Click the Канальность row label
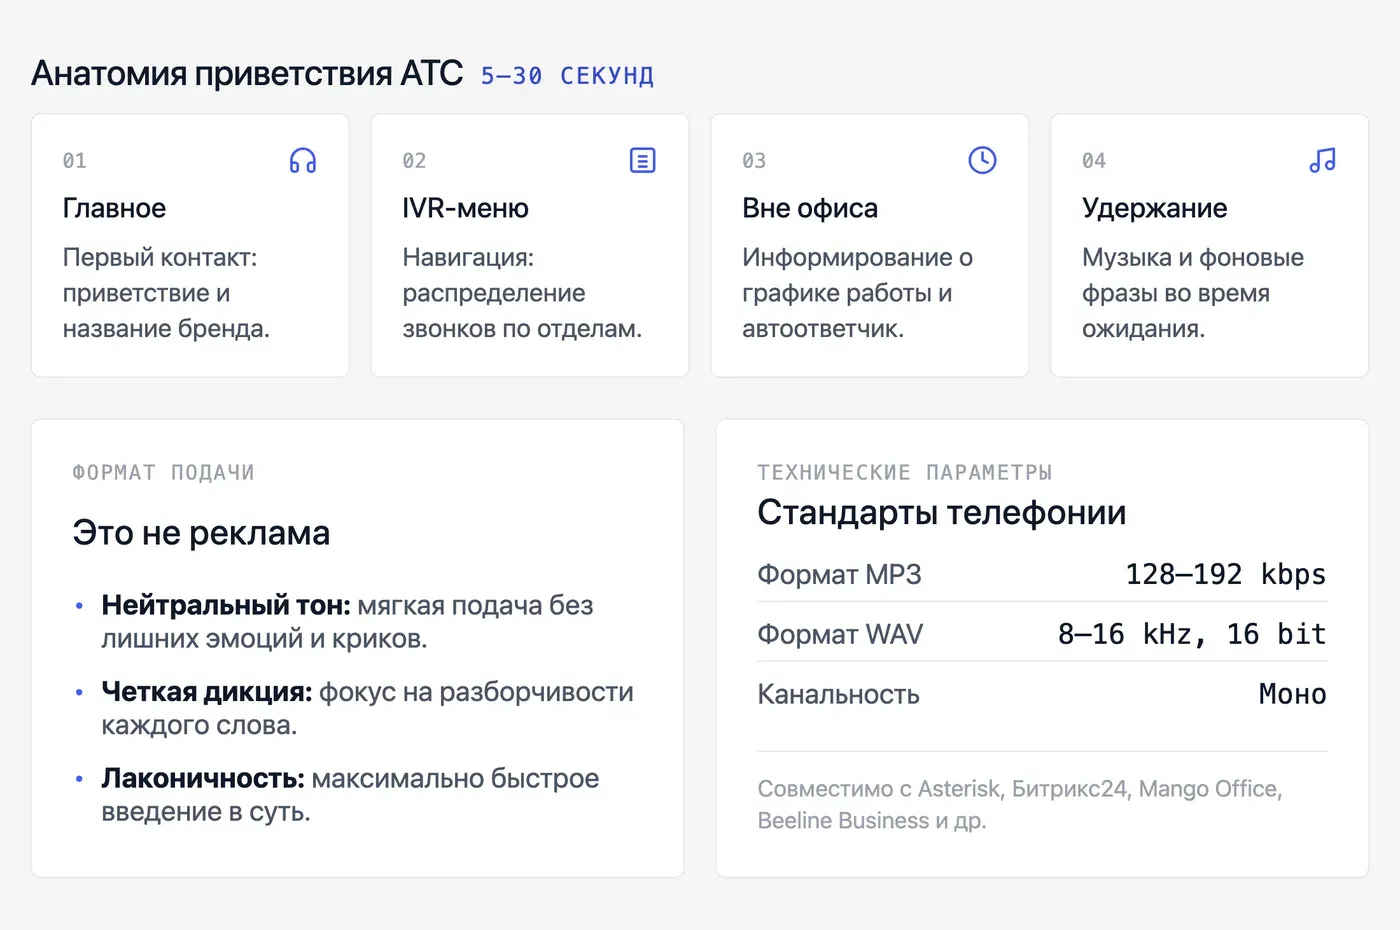 pos(838,694)
